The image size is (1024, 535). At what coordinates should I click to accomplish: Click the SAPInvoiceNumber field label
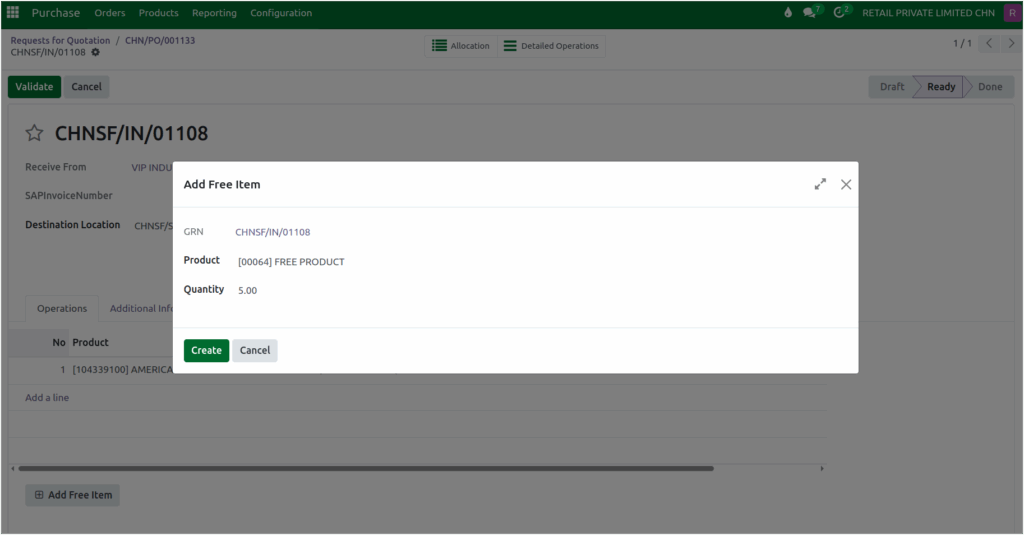pyautogui.click(x=69, y=195)
